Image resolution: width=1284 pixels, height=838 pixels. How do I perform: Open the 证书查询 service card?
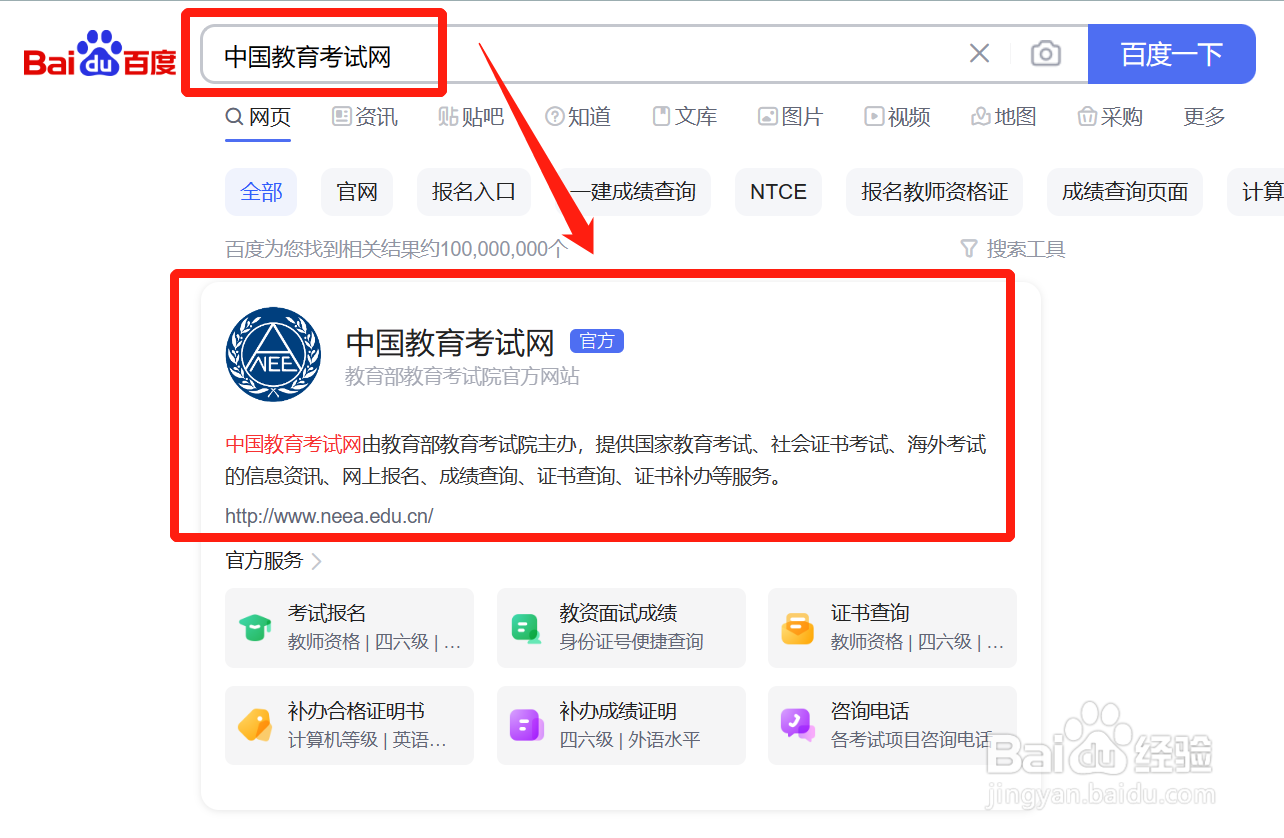(892, 628)
